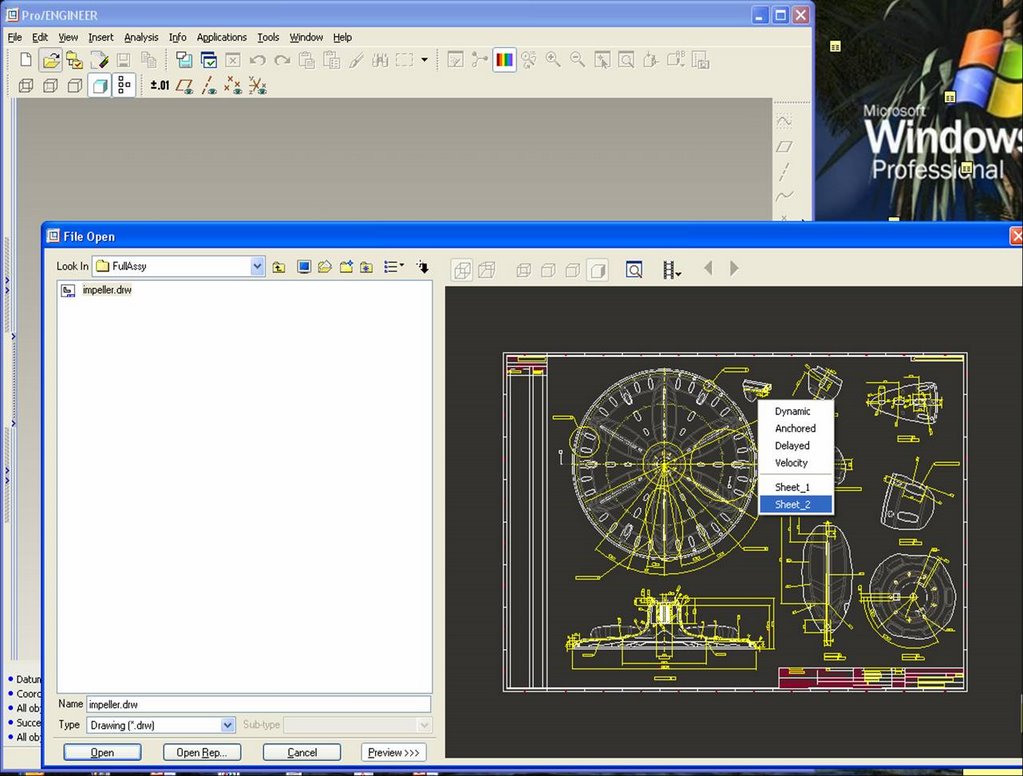Toggle datum points visibility
This screenshot has height=776, width=1023.
[233, 85]
